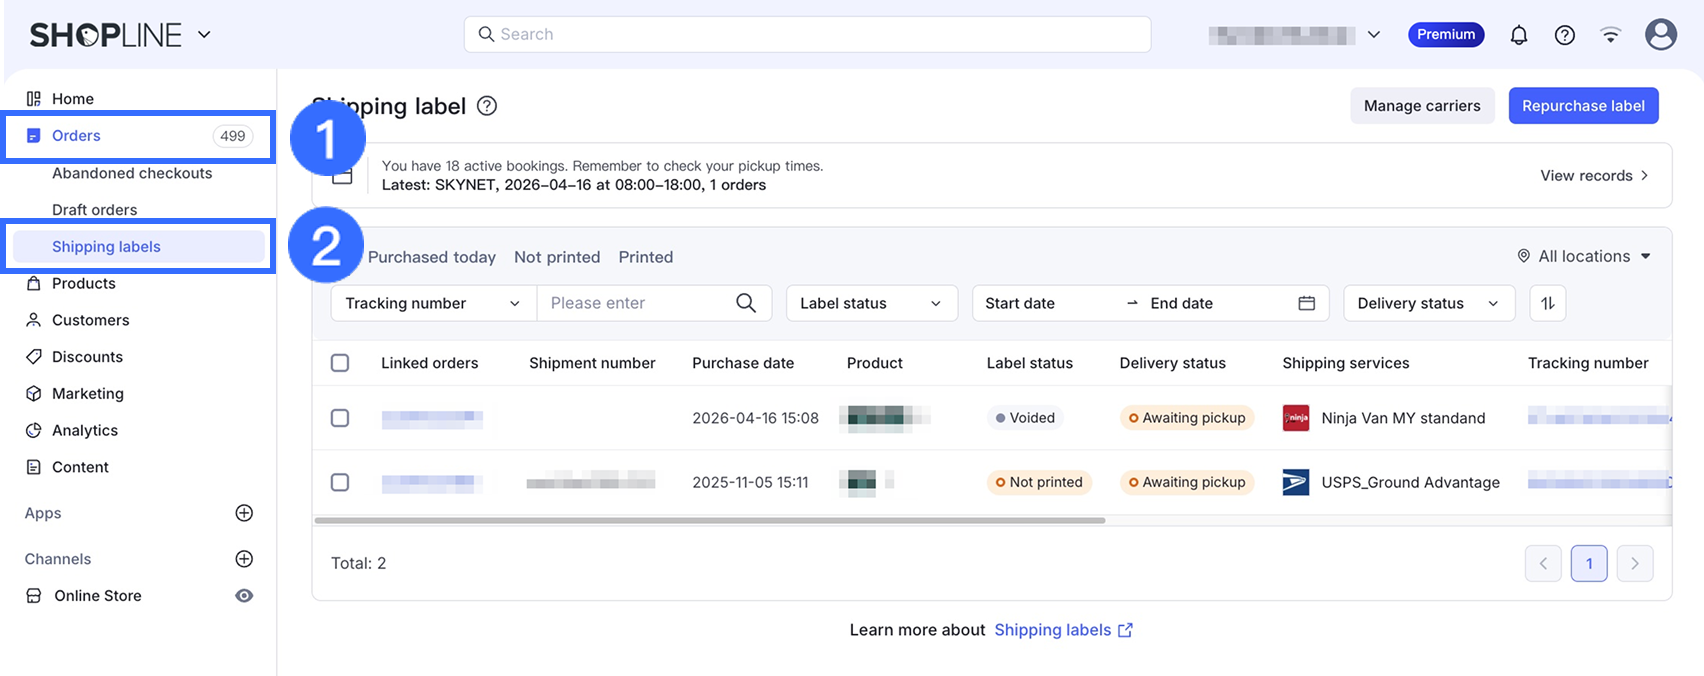Click the notification bell icon

click(x=1518, y=35)
